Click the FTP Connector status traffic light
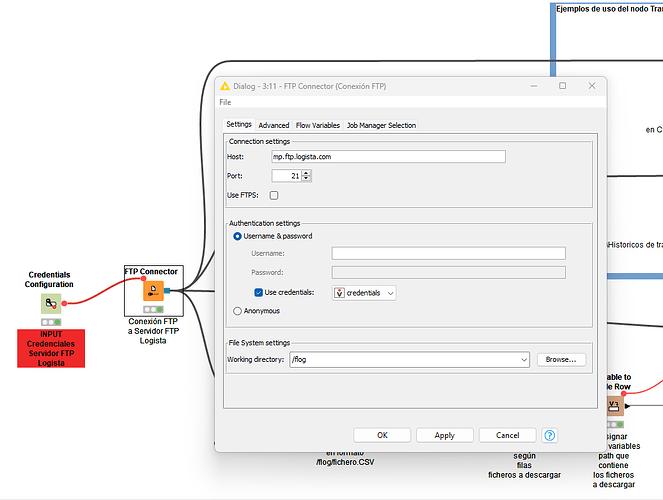The width and height of the screenshot is (663, 500). pyautogui.click(x=153, y=309)
